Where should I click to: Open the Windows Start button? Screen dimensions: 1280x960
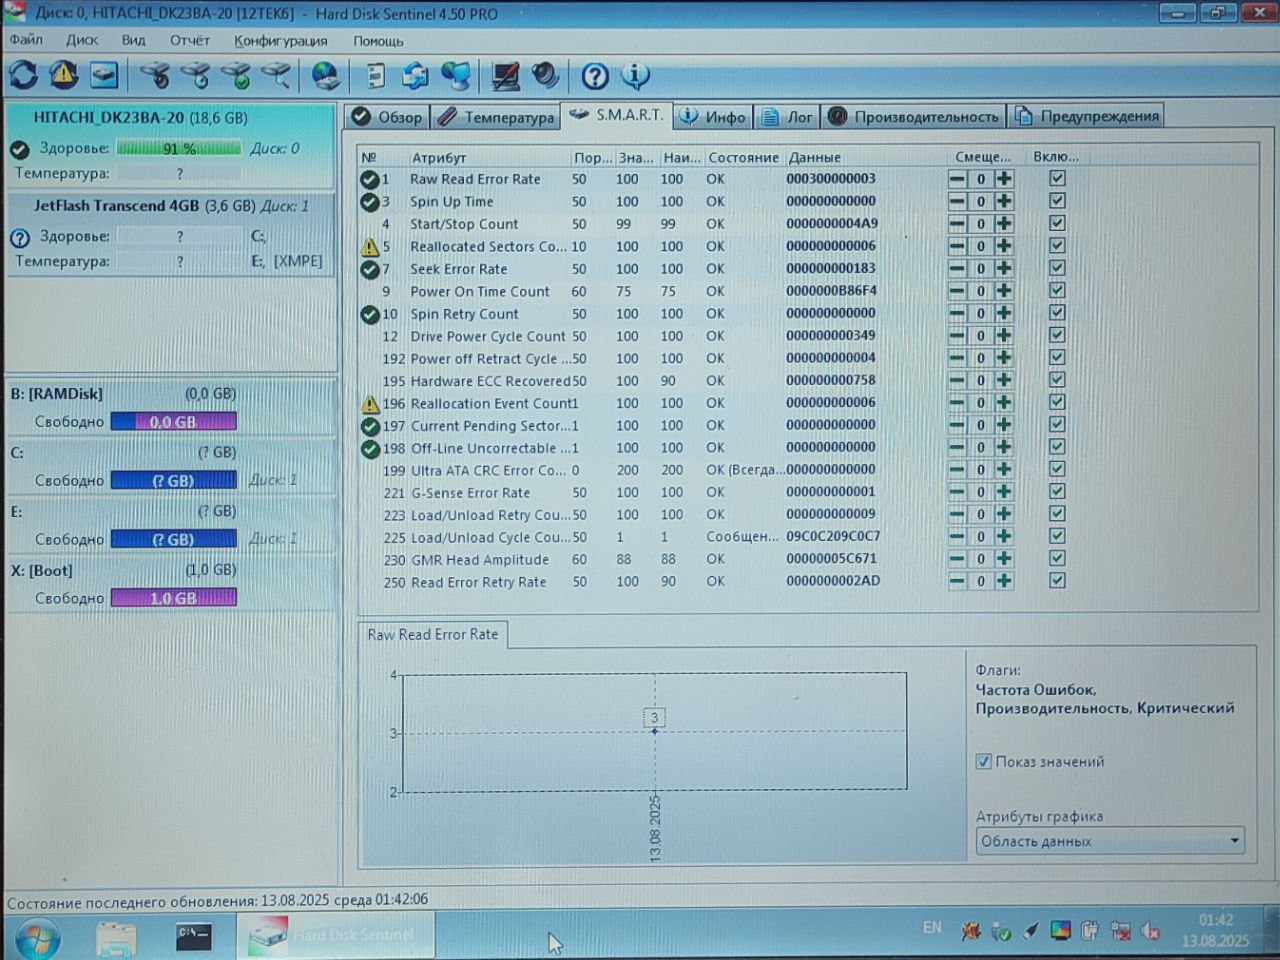[x=37, y=938]
